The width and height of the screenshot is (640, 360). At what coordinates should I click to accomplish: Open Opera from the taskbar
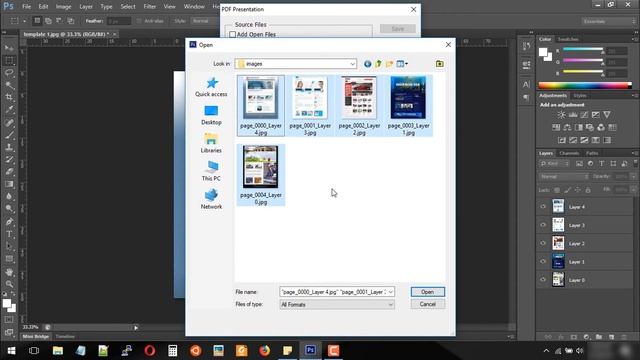tap(150, 351)
